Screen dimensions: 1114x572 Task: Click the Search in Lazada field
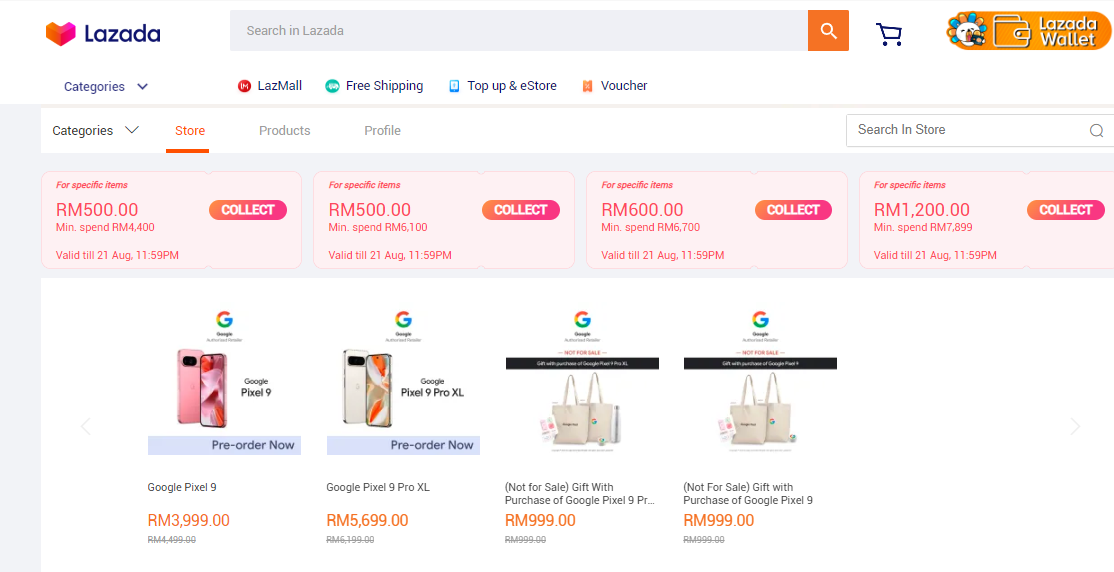pyautogui.click(x=518, y=31)
